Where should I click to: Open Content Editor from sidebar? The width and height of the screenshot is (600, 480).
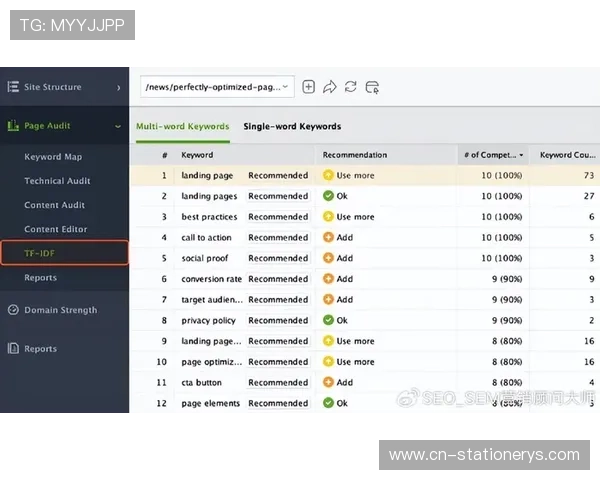point(56,229)
